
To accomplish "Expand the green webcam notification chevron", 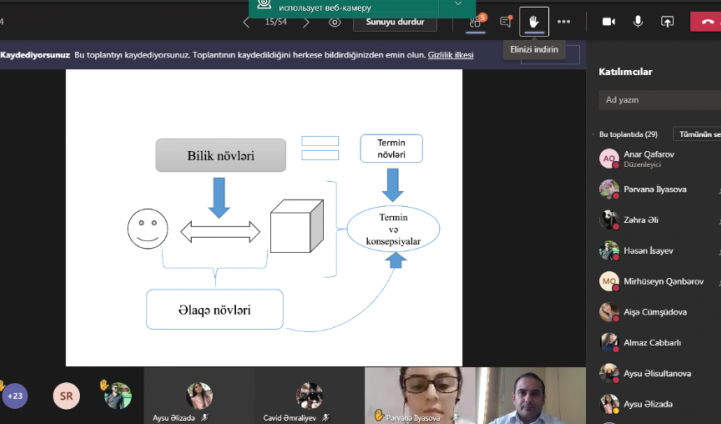I will click(x=458, y=4).
